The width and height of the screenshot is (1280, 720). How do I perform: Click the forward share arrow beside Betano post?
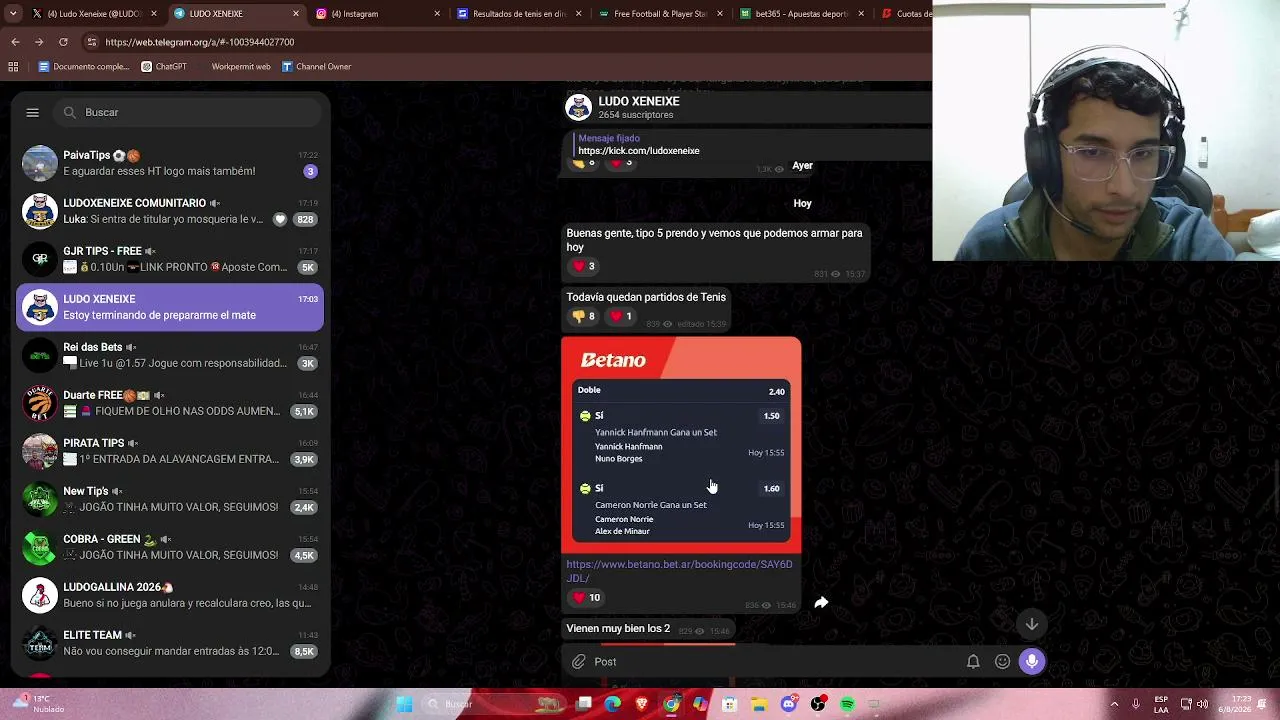point(821,602)
